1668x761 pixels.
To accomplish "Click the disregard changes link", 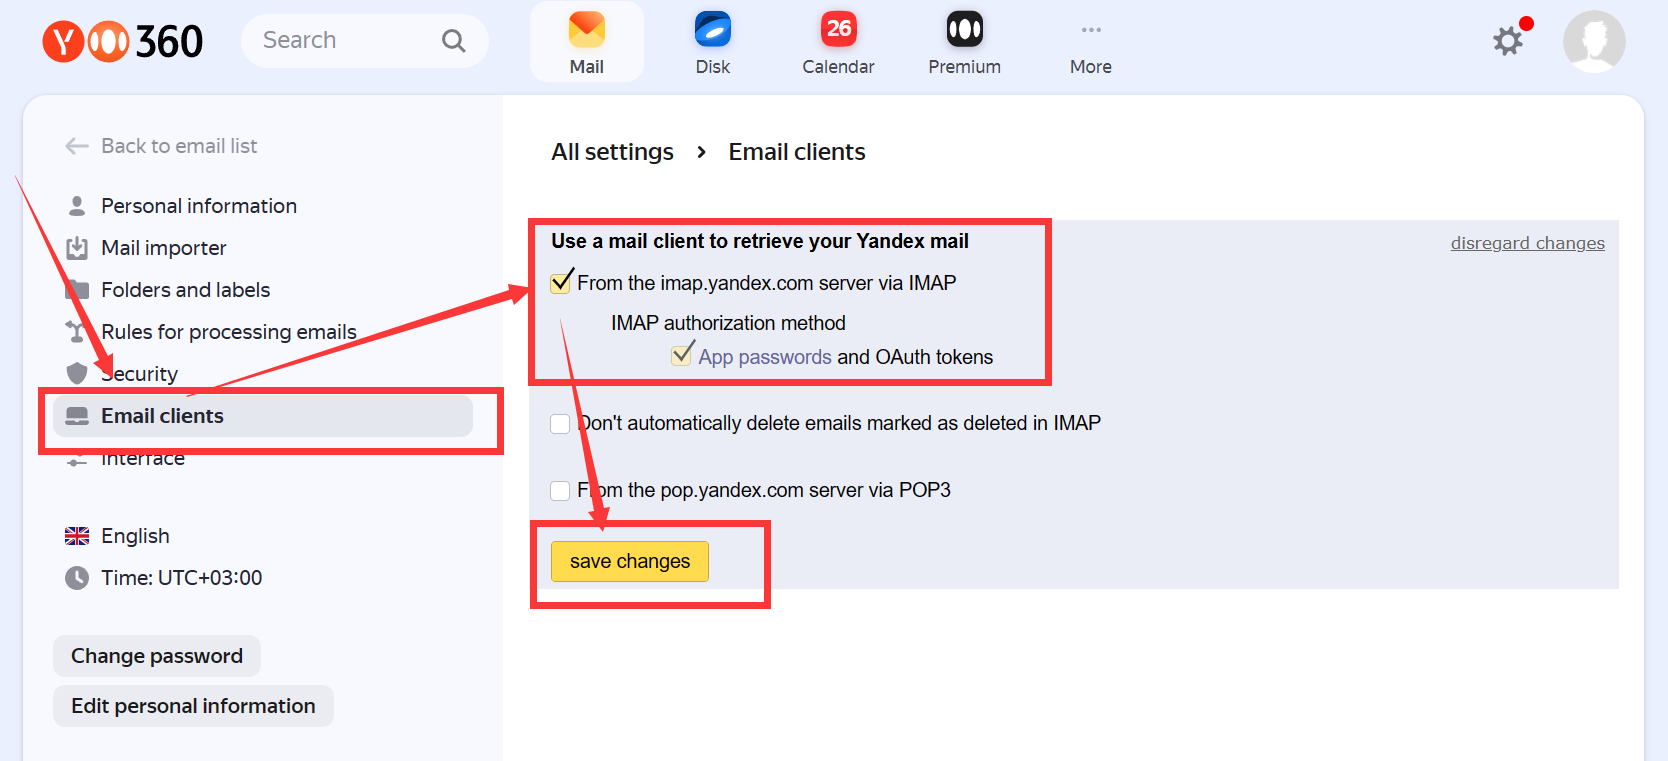I will (1528, 243).
